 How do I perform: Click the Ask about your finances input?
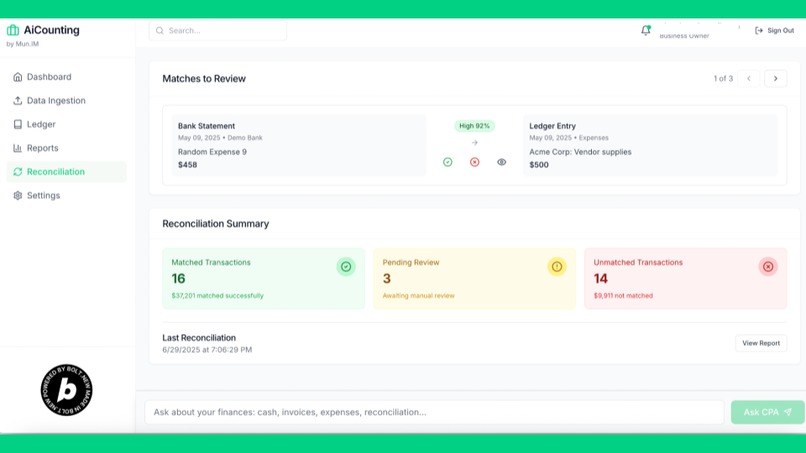point(434,412)
